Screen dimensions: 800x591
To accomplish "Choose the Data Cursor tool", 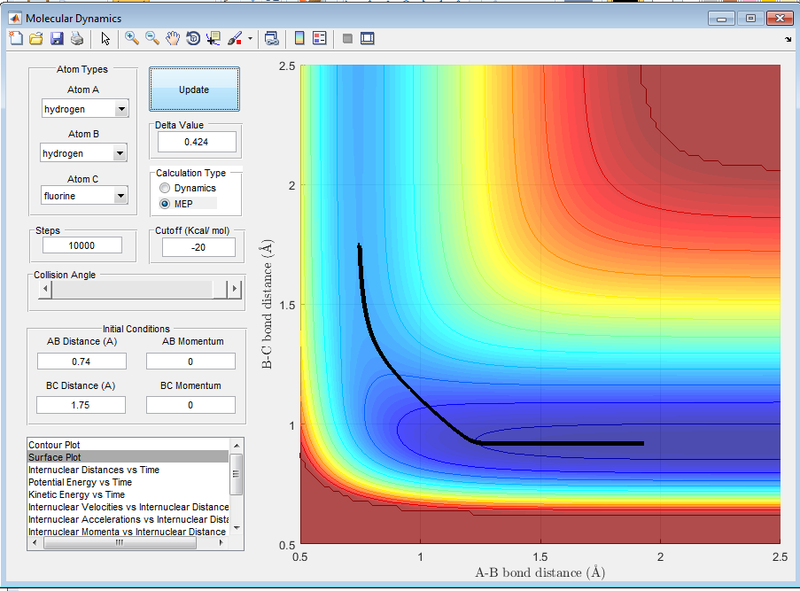I will 213,38.
